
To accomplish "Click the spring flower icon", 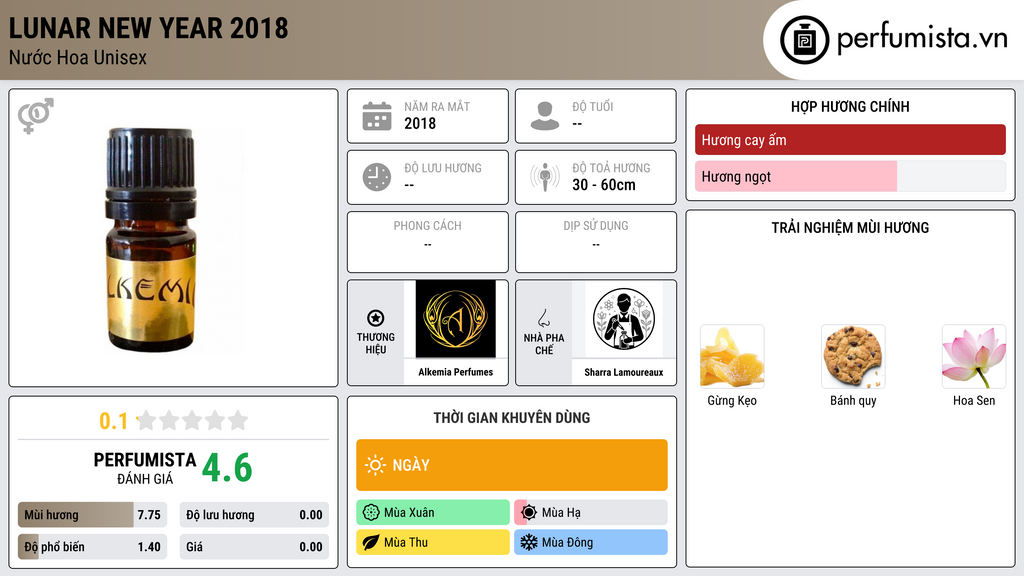I will click(371, 513).
